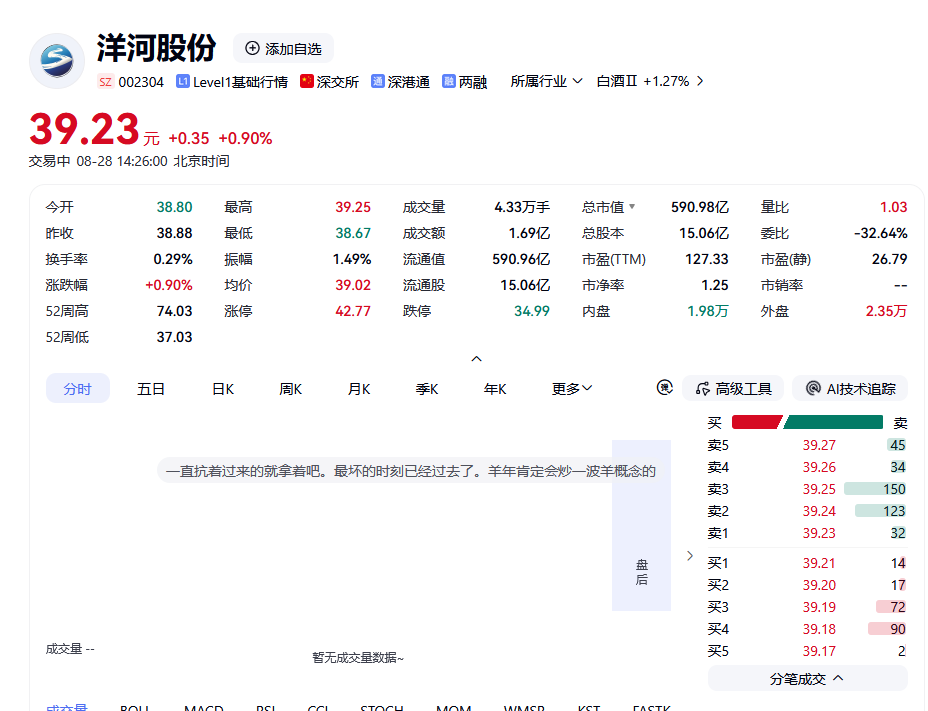Click the 成交量 value 4.33万手
Viewport: 928px width, 711px height.
[522, 207]
